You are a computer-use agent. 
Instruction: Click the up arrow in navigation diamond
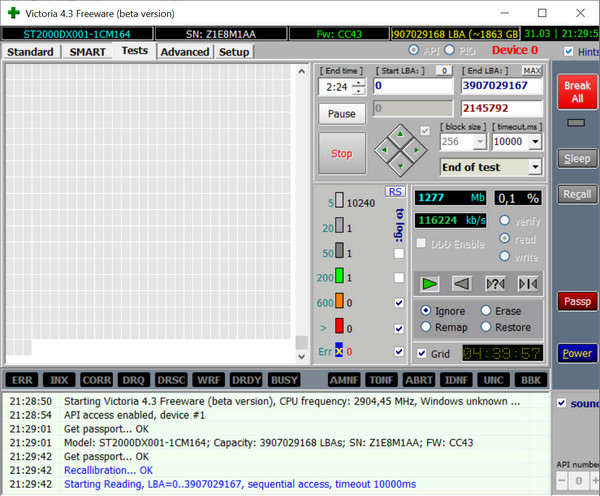(400, 134)
